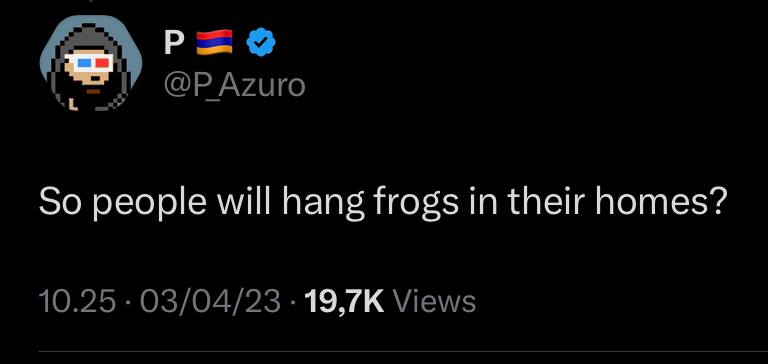This screenshot has width=768, height=364.
Task: Click the 03/04/23 date link
Action: [211, 300]
